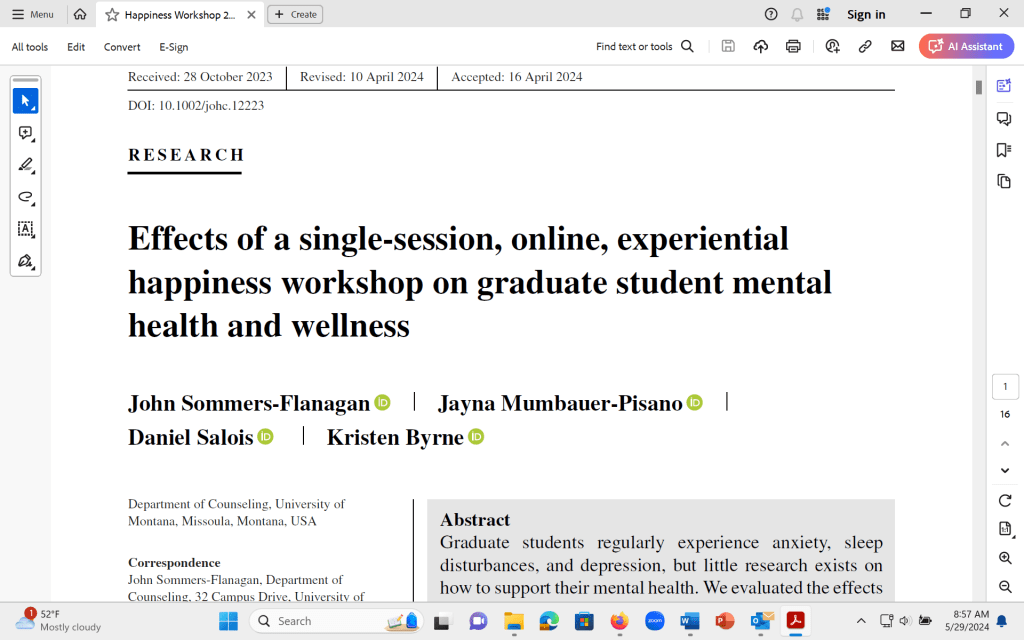
Task: Launch the AI Assistant
Action: click(966, 46)
